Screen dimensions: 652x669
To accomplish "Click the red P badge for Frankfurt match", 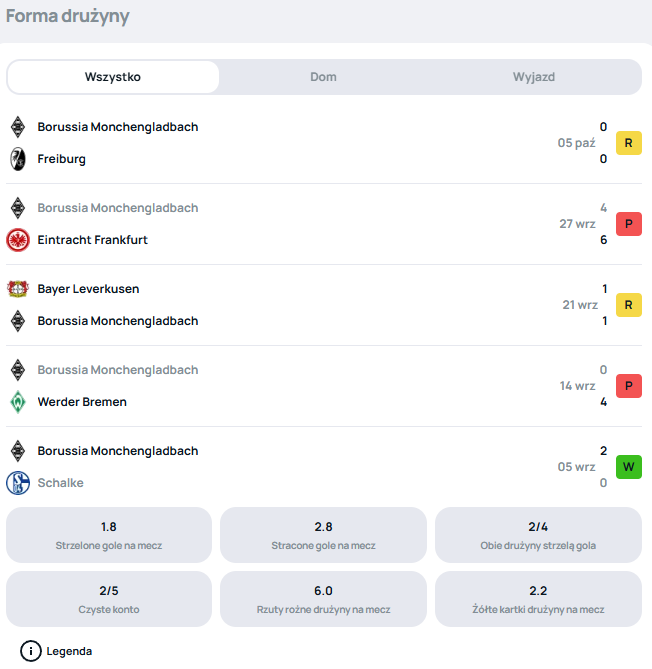I will coord(628,224).
